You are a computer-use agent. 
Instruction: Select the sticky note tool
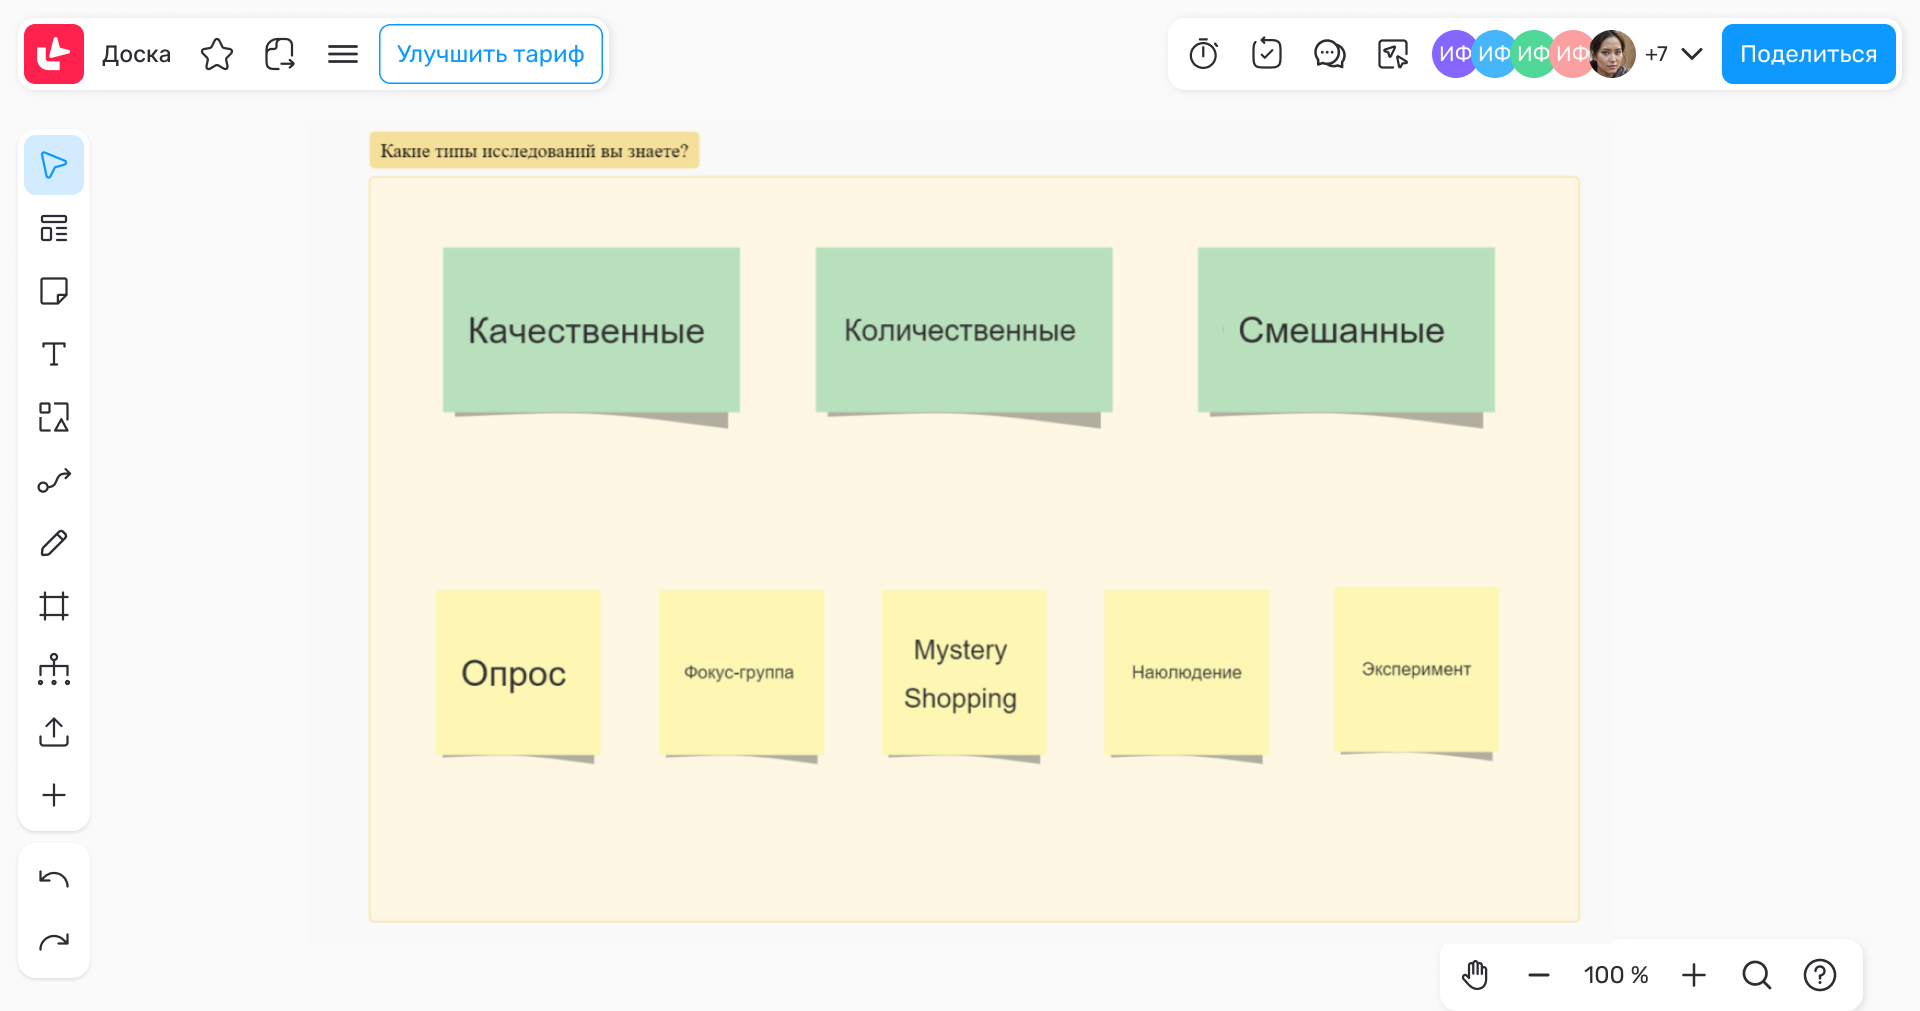[54, 291]
